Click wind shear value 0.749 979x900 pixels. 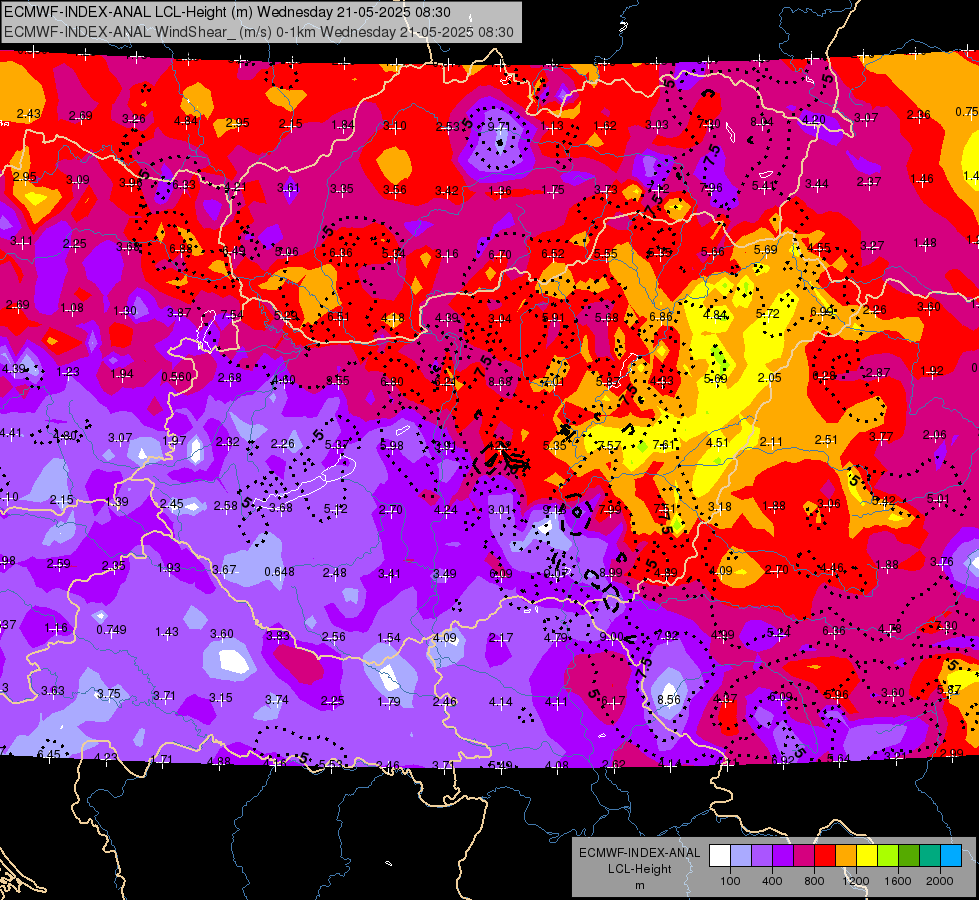tap(111, 630)
